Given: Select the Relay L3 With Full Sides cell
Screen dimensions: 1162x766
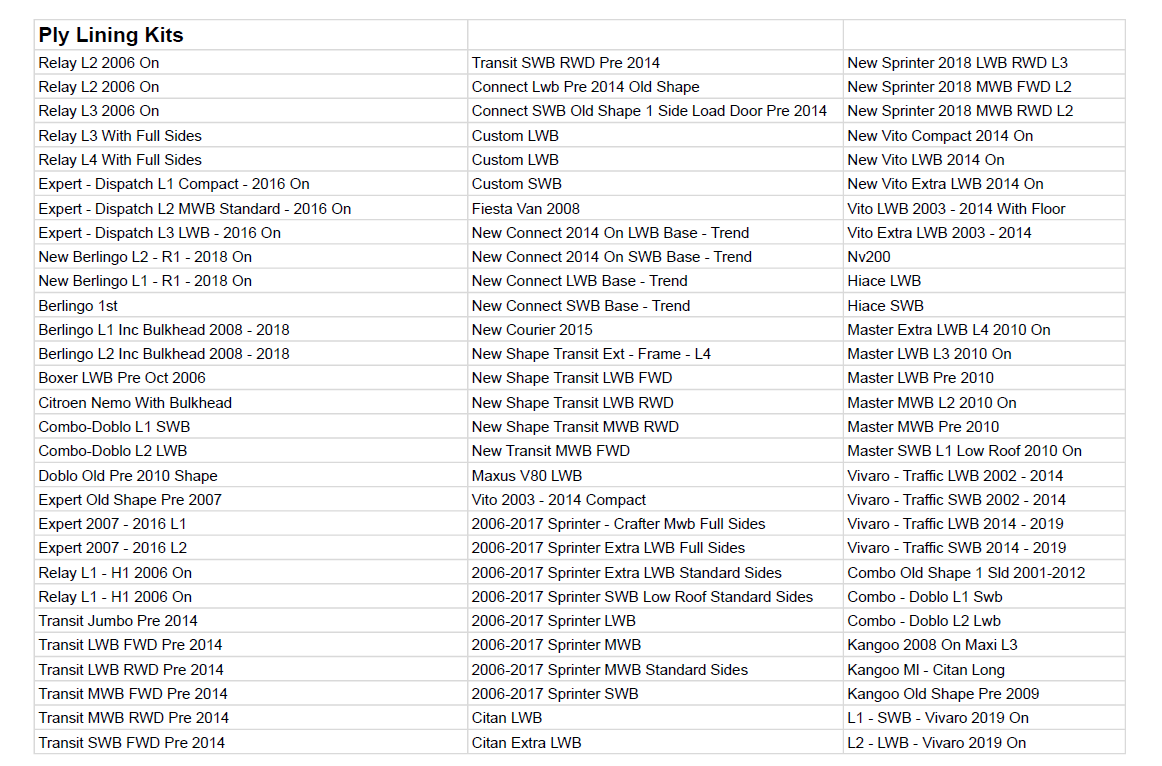Looking at the screenshot, I should [x=120, y=136].
